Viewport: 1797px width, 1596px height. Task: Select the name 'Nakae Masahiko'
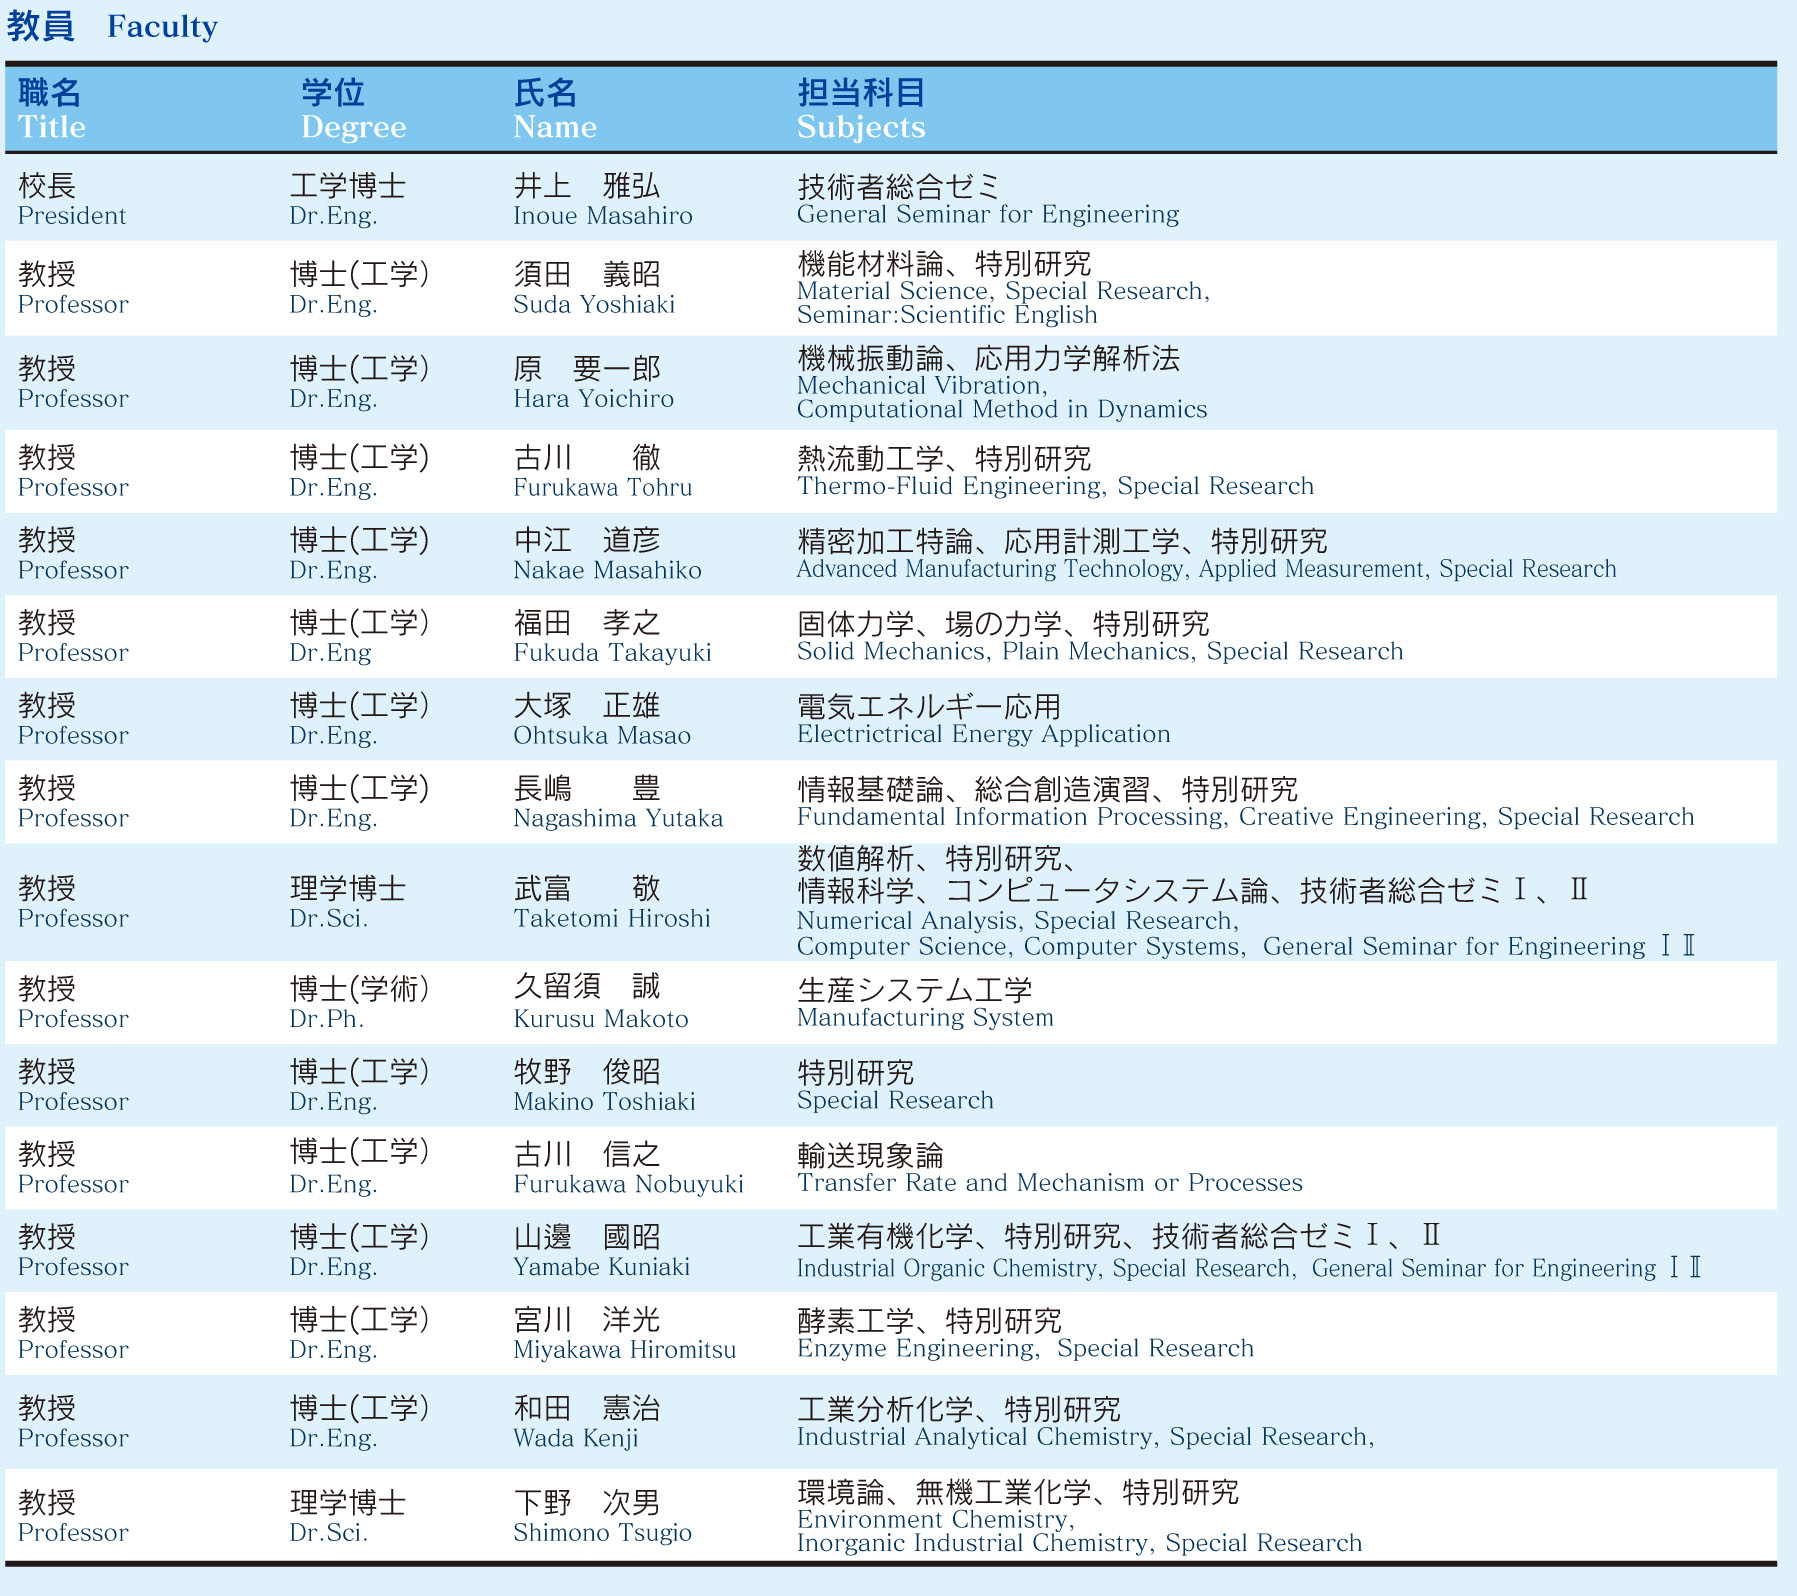pos(607,571)
